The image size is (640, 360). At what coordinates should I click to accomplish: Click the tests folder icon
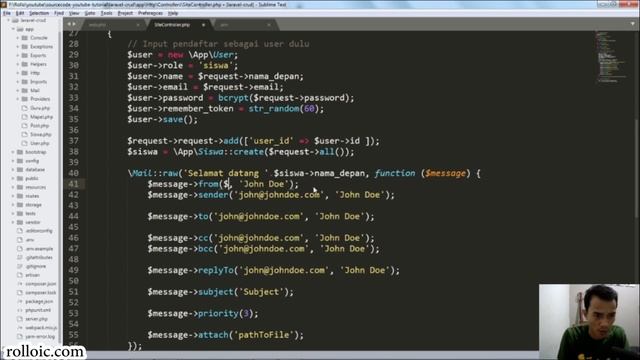click(20, 213)
